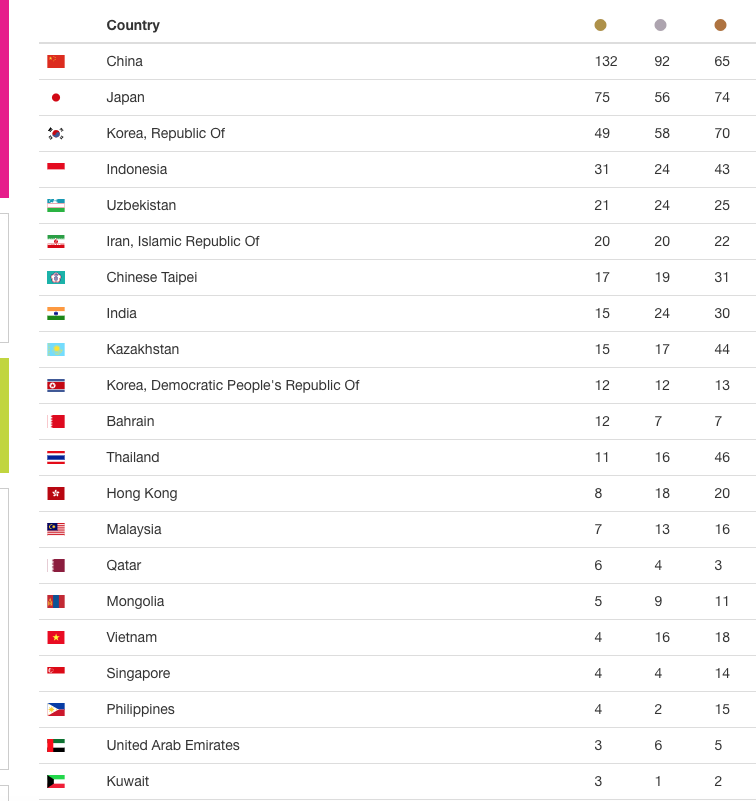Open the United Arab Emirates entry
The height and width of the screenshot is (801, 756).
point(173,745)
